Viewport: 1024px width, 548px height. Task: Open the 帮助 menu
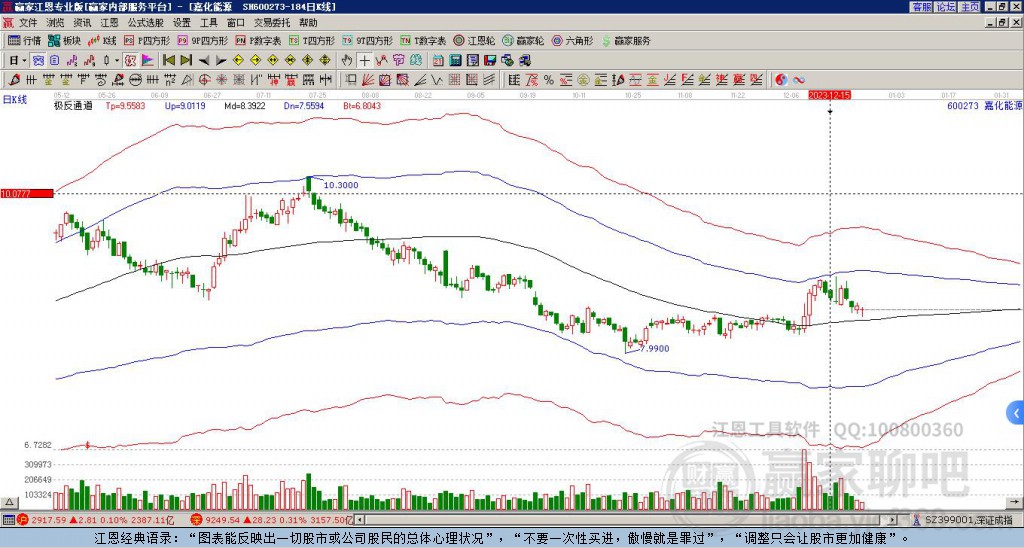308,23
